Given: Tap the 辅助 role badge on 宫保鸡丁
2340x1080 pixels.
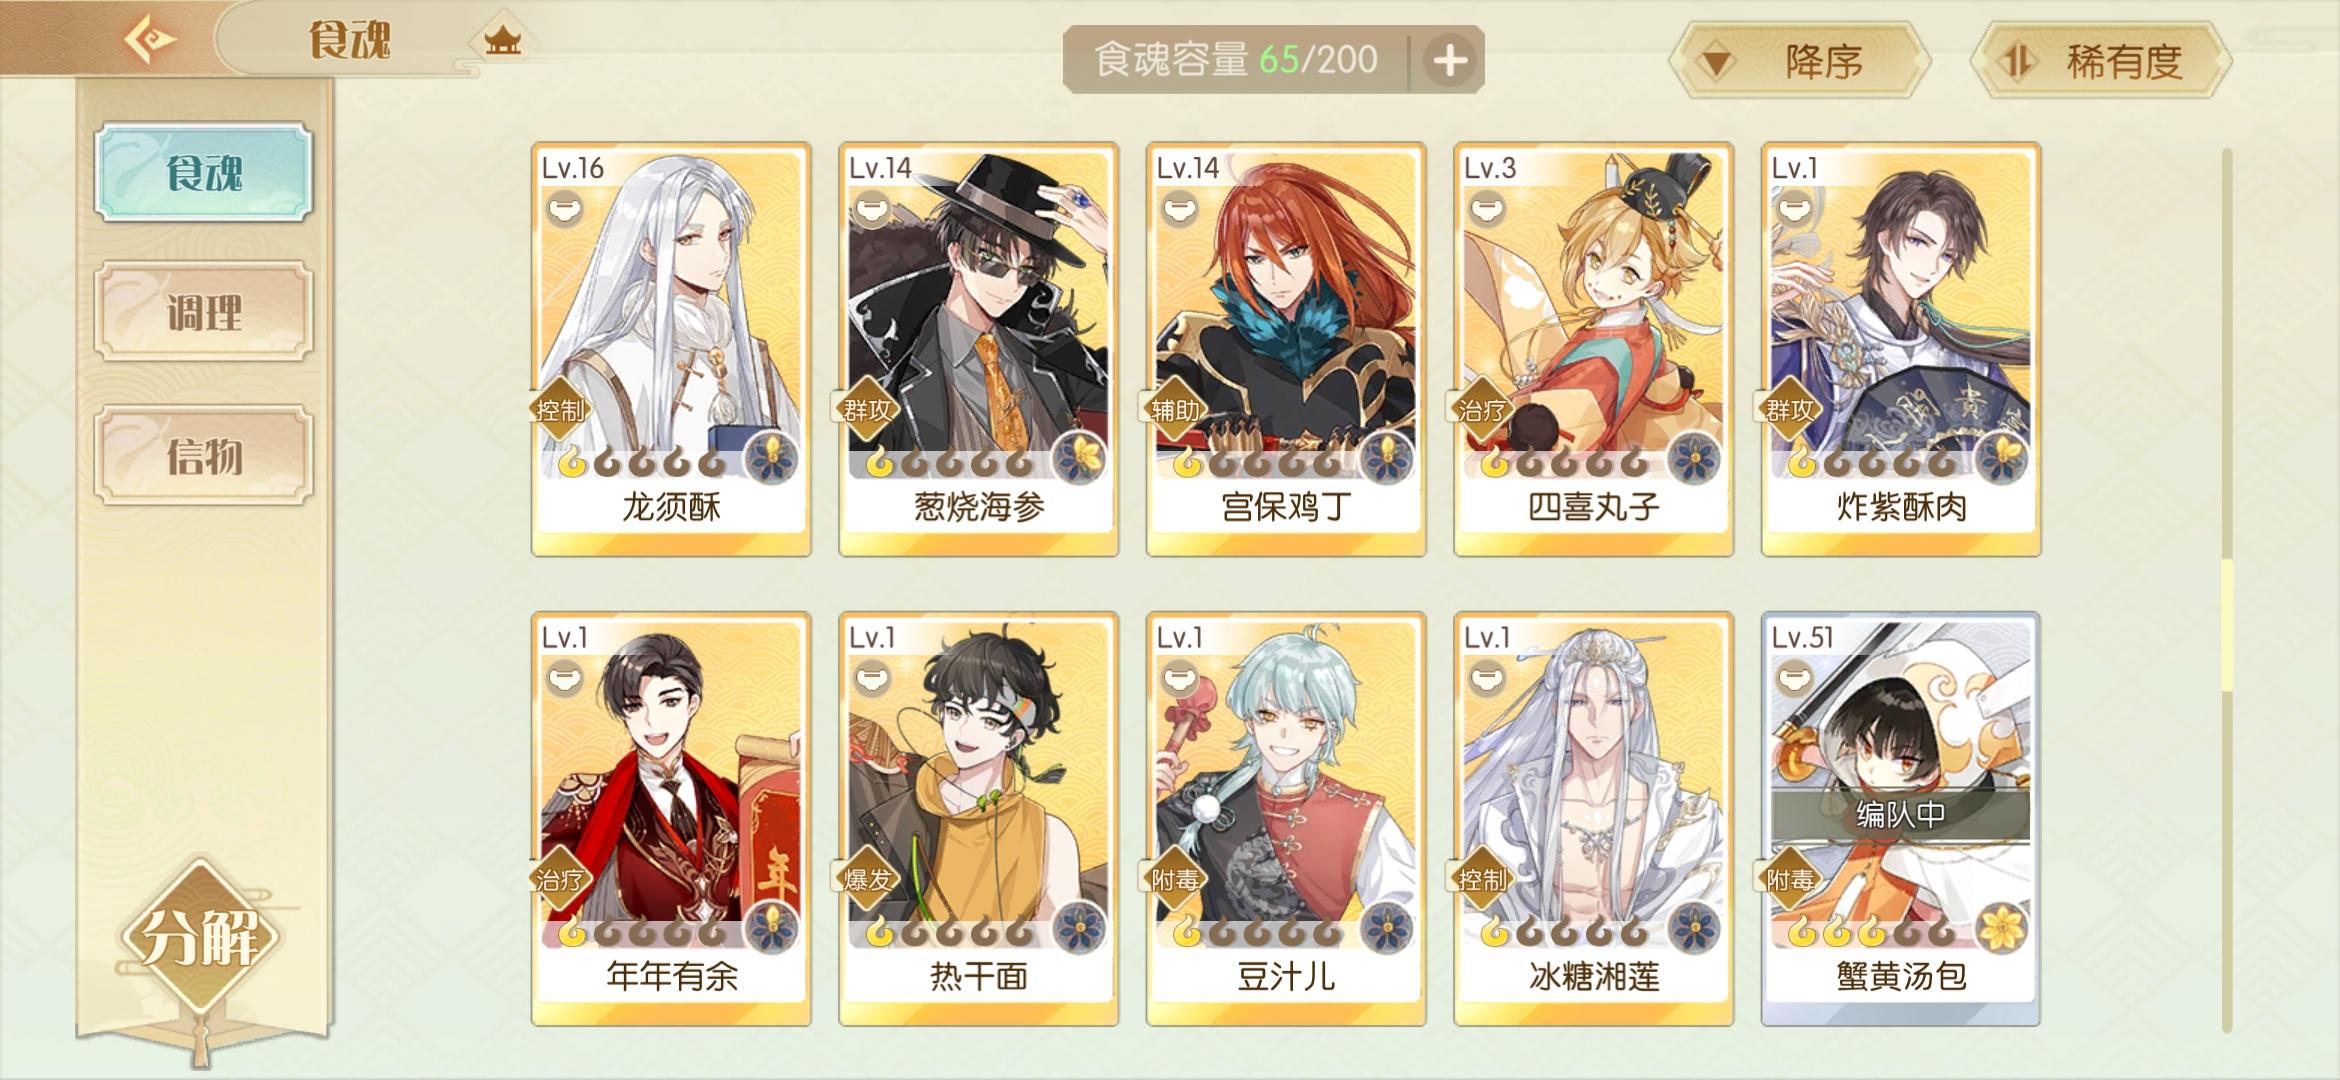Looking at the screenshot, I should pos(1175,409).
